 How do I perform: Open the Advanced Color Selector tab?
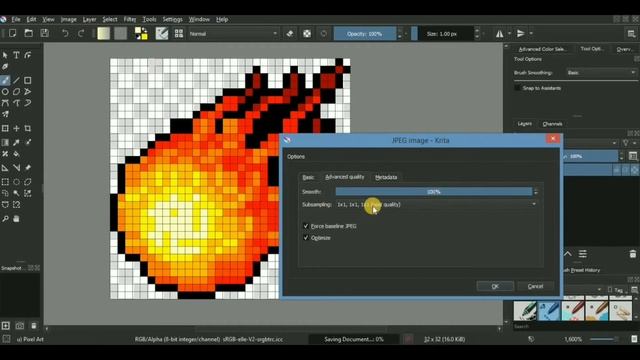(x=542, y=49)
